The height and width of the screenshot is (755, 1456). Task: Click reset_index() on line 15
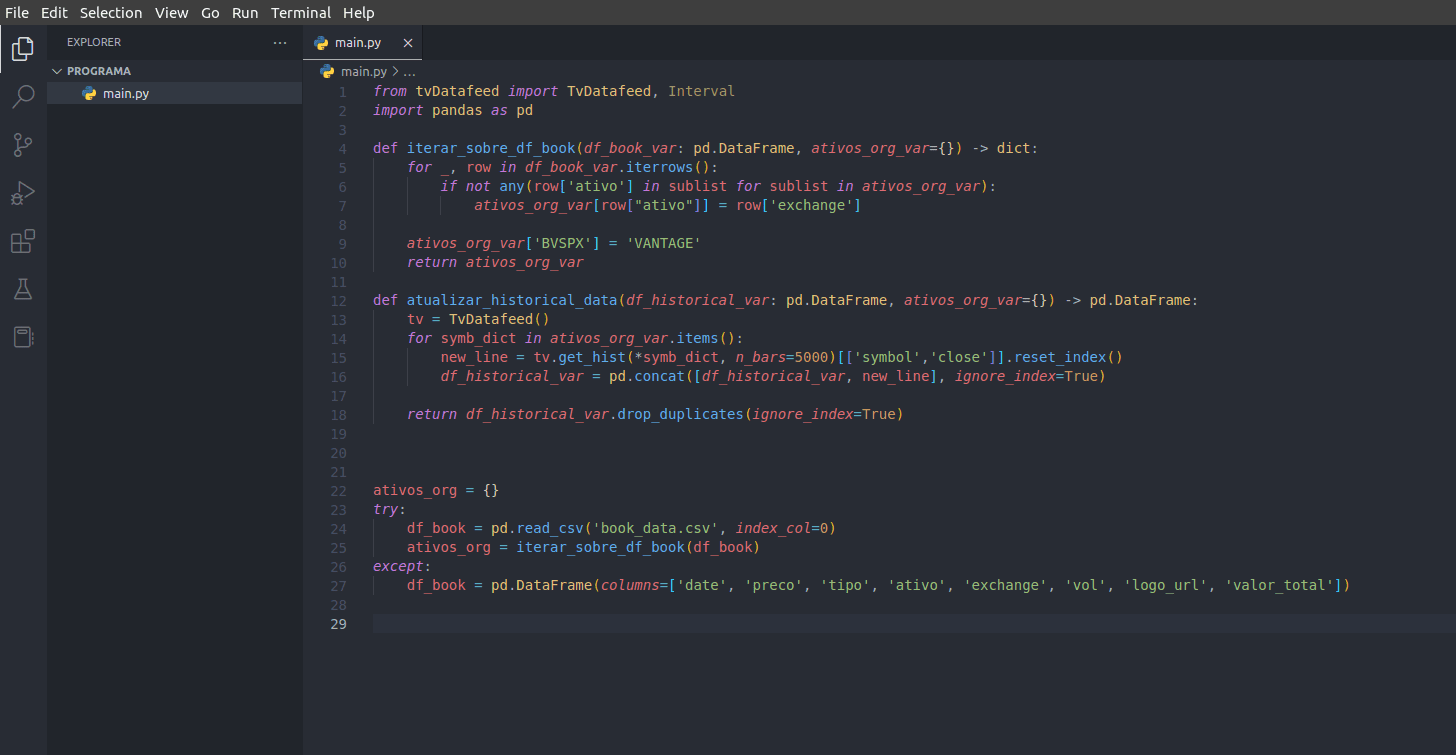[1069, 357]
